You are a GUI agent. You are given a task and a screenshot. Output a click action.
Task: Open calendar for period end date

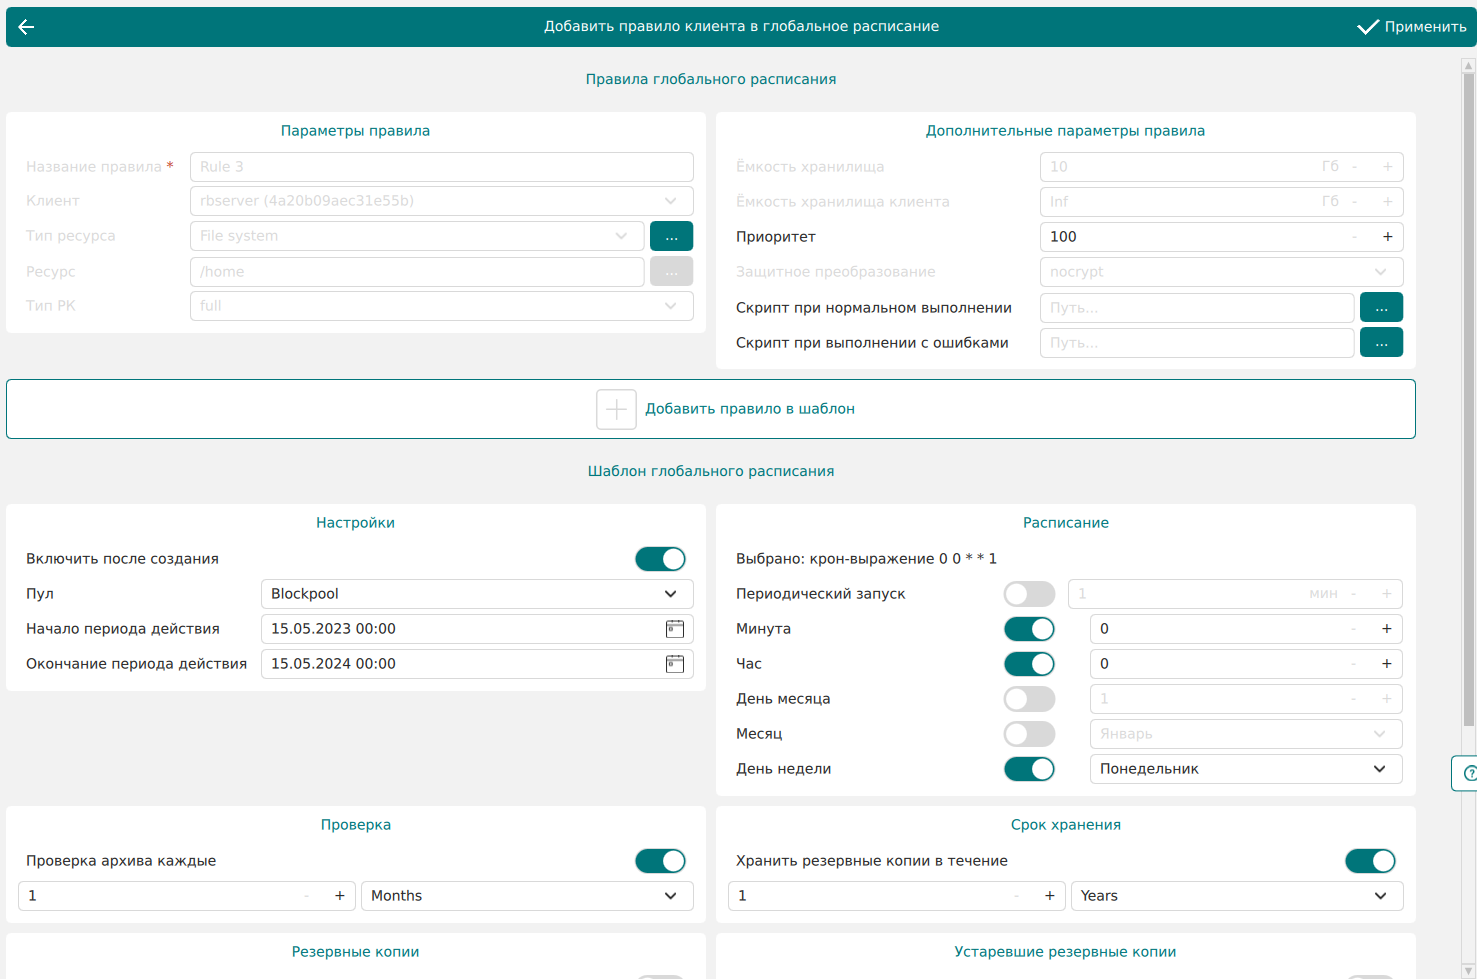(x=675, y=664)
